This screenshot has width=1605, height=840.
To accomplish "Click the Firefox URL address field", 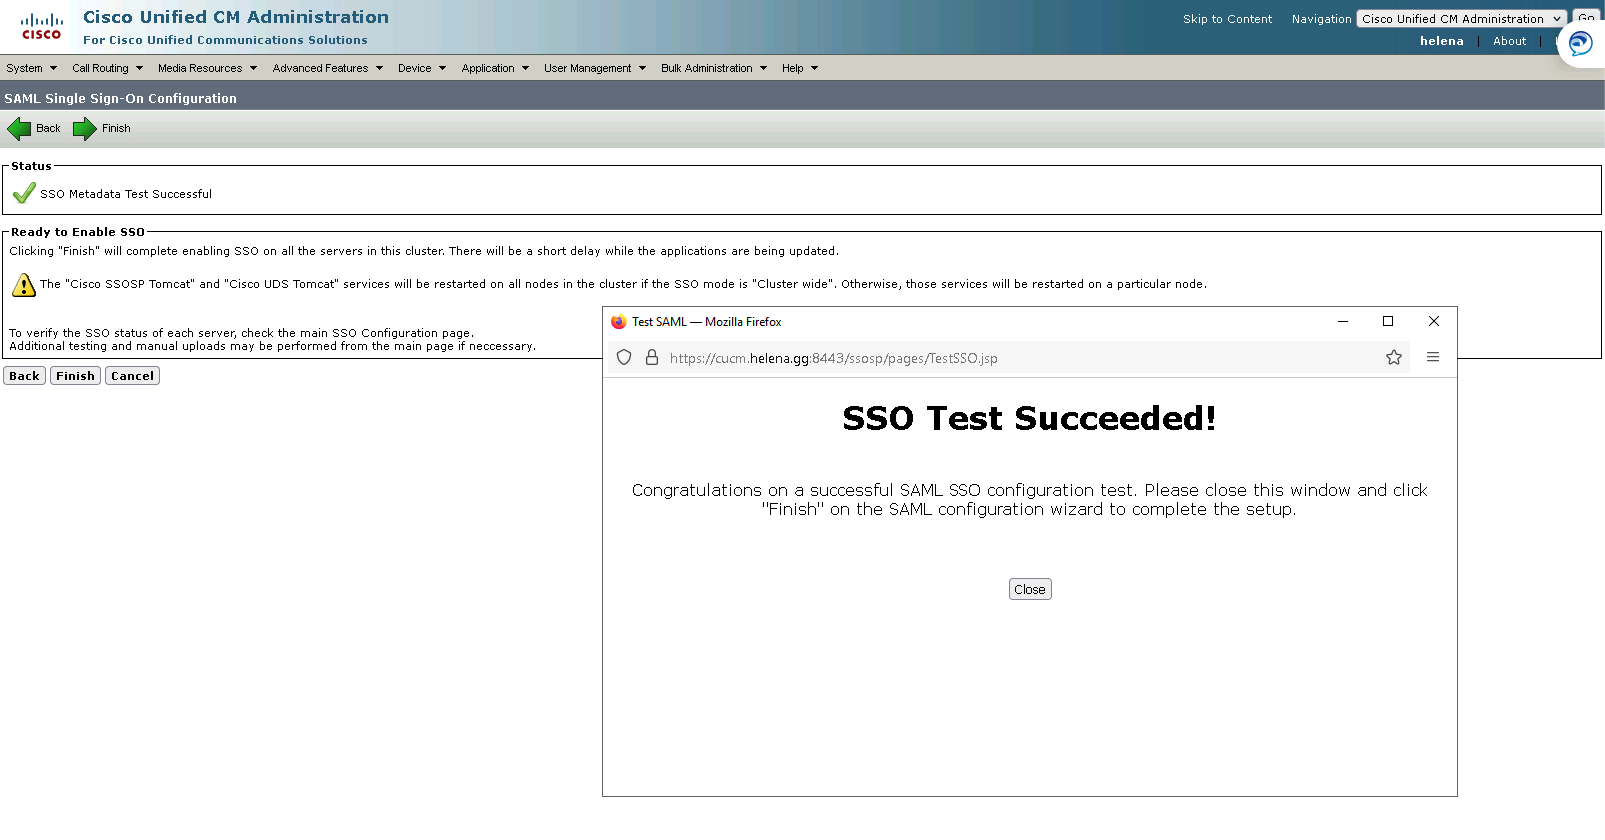I will click(1000, 358).
